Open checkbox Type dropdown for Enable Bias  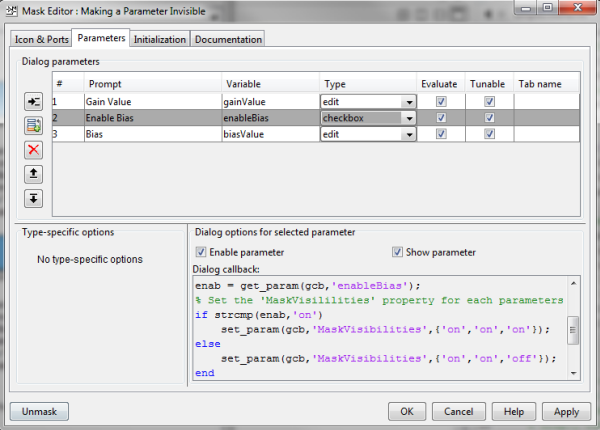tap(408, 118)
